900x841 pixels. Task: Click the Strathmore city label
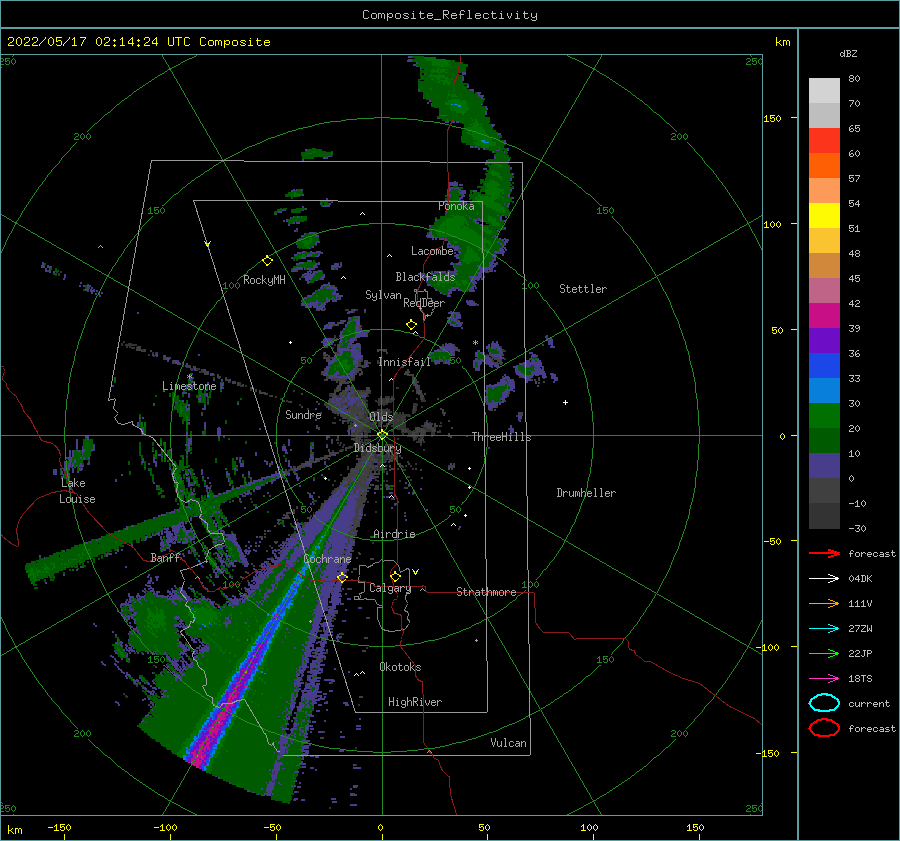point(486,592)
